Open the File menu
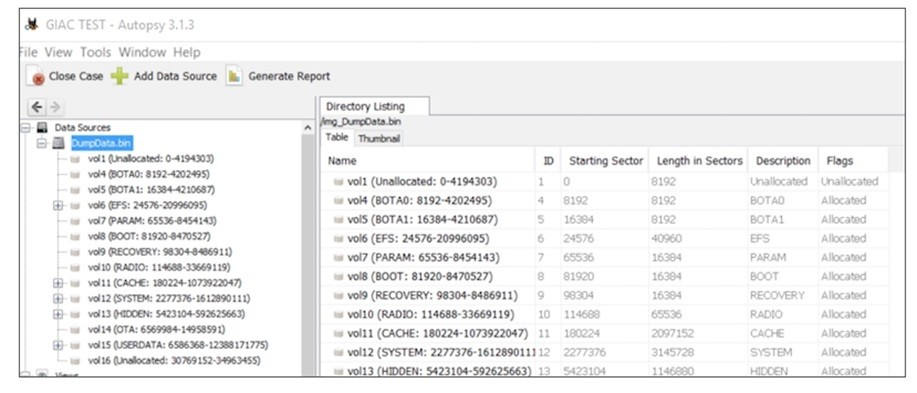The width and height of the screenshot is (917, 393). (29, 52)
